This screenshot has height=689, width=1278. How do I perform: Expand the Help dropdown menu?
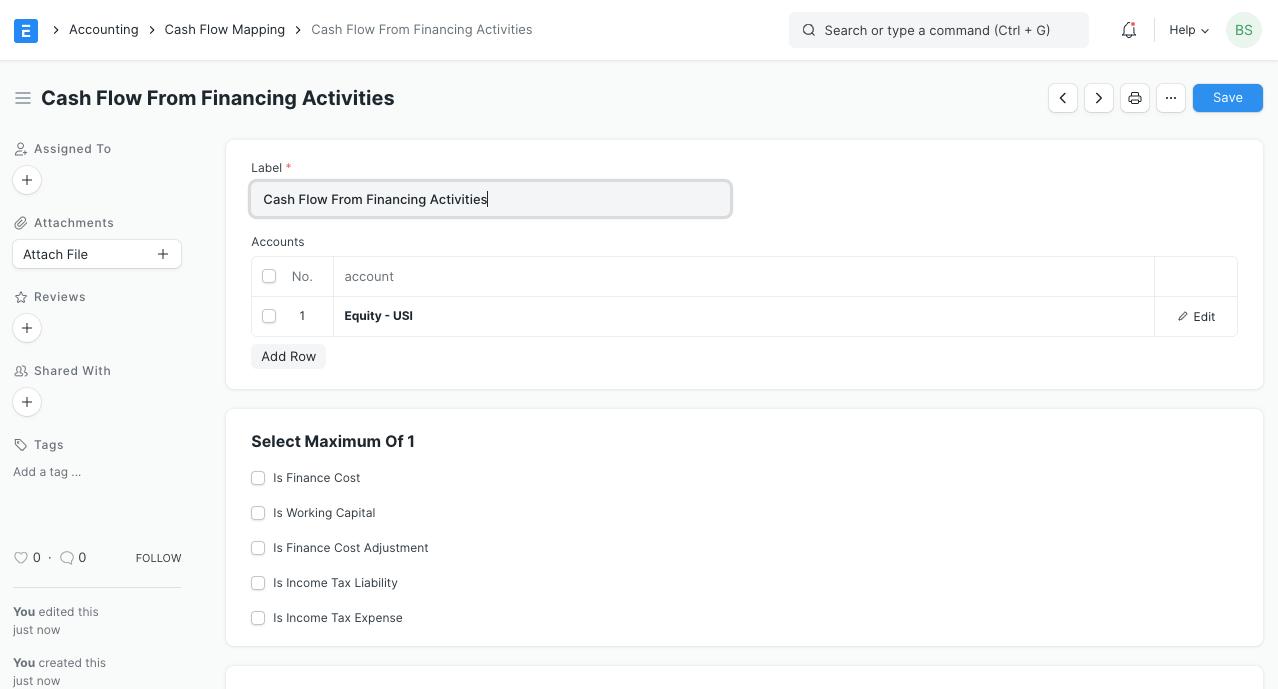click(1189, 30)
